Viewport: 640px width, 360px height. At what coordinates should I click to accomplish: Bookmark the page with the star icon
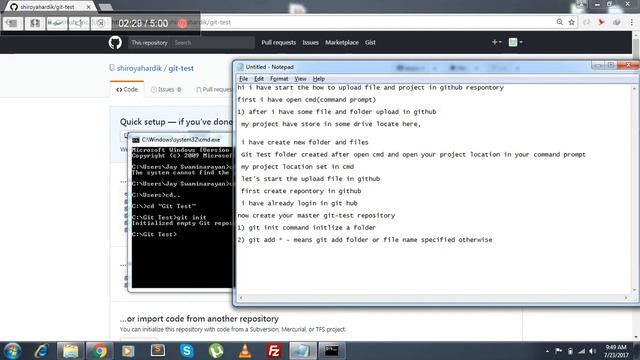click(571, 22)
